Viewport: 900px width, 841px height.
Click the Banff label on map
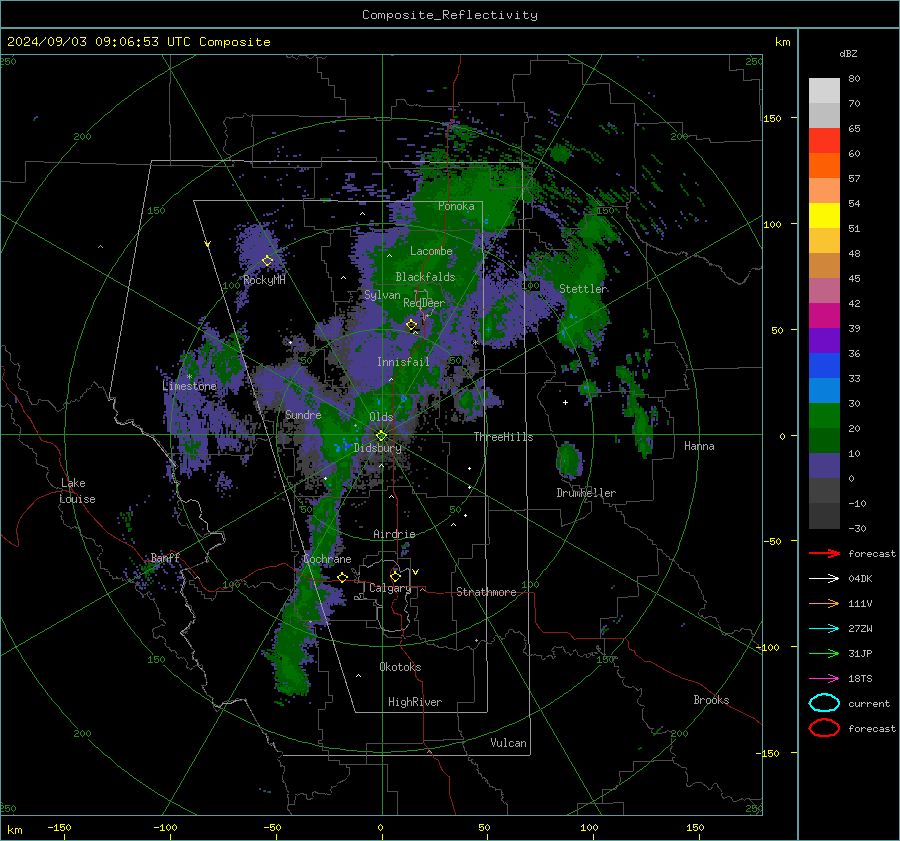pyautogui.click(x=165, y=557)
